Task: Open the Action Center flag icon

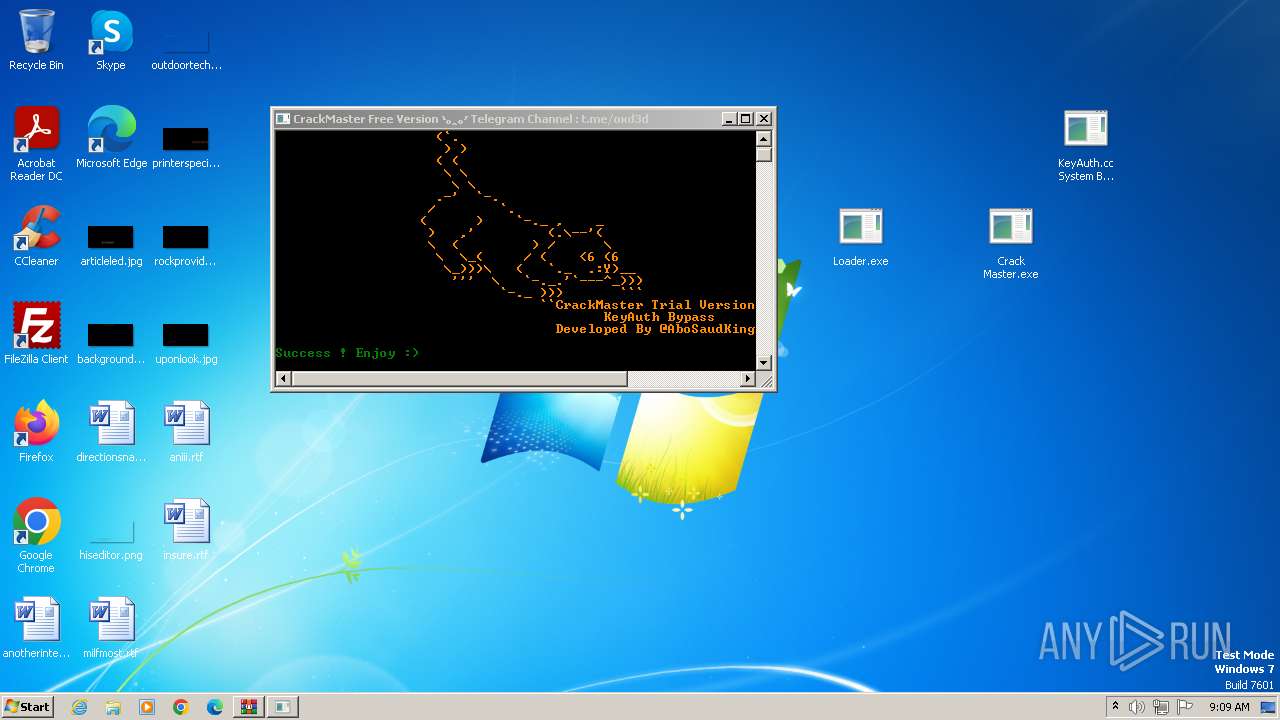Action: point(1185,707)
